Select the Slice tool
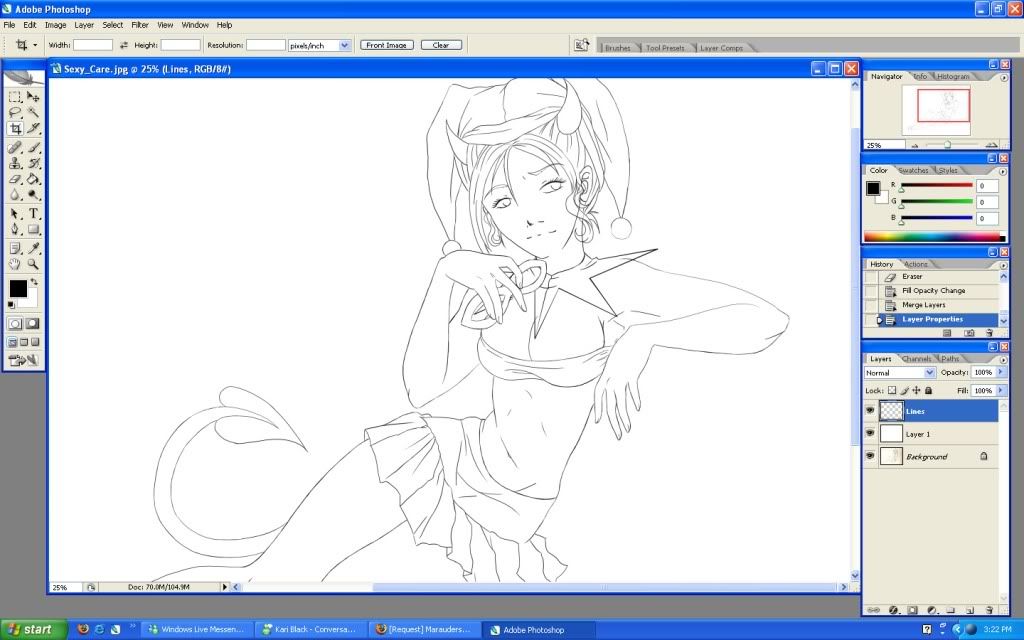The height and width of the screenshot is (640, 1024). pyautogui.click(x=33, y=129)
